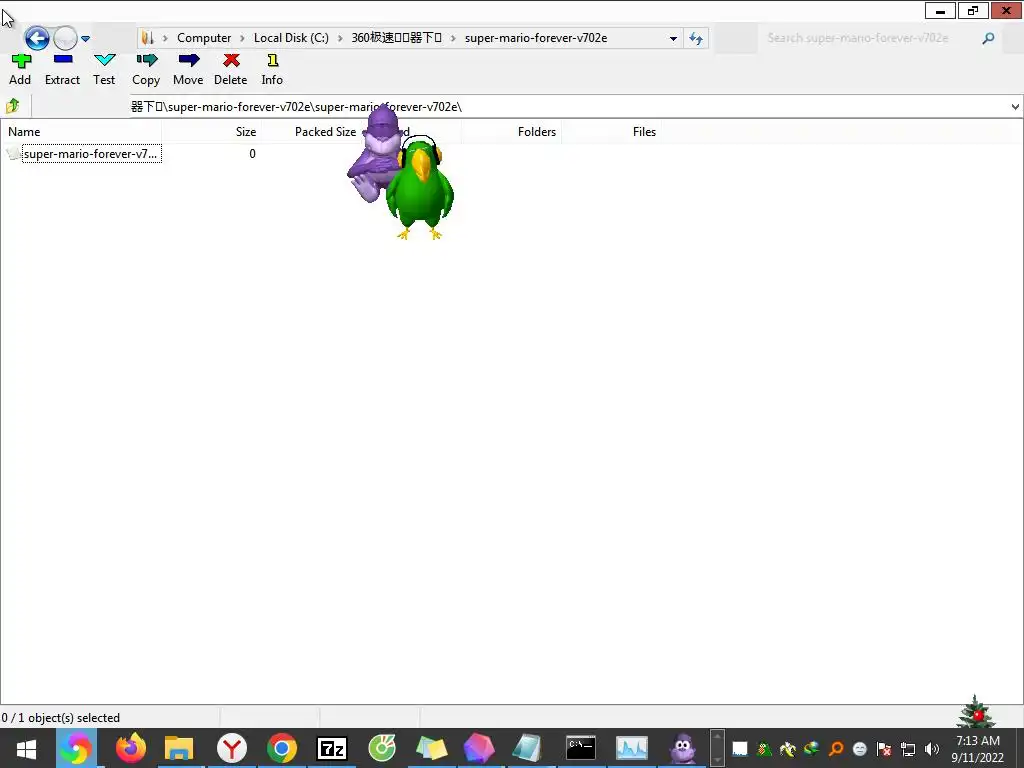
Task: Click the yellow Info icon
Action: tap(273, 60)
